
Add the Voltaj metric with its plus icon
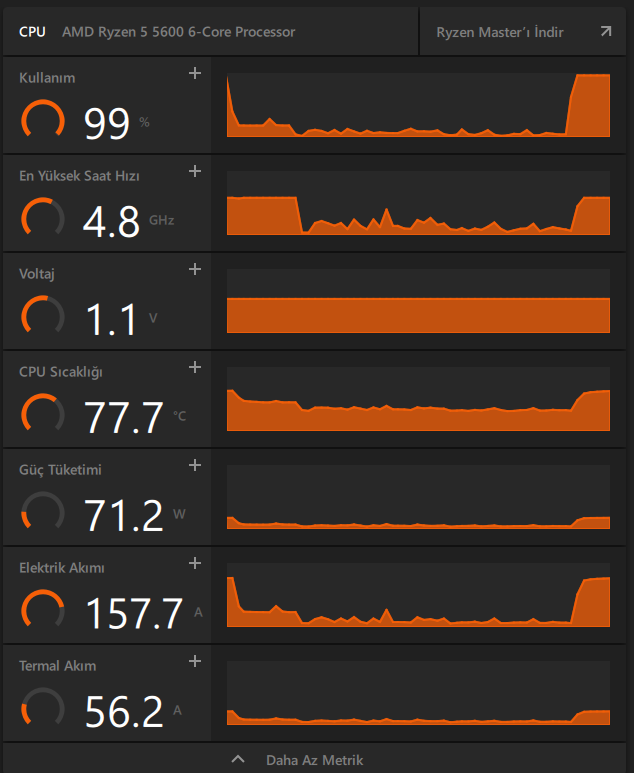click(x=195, y=269)
